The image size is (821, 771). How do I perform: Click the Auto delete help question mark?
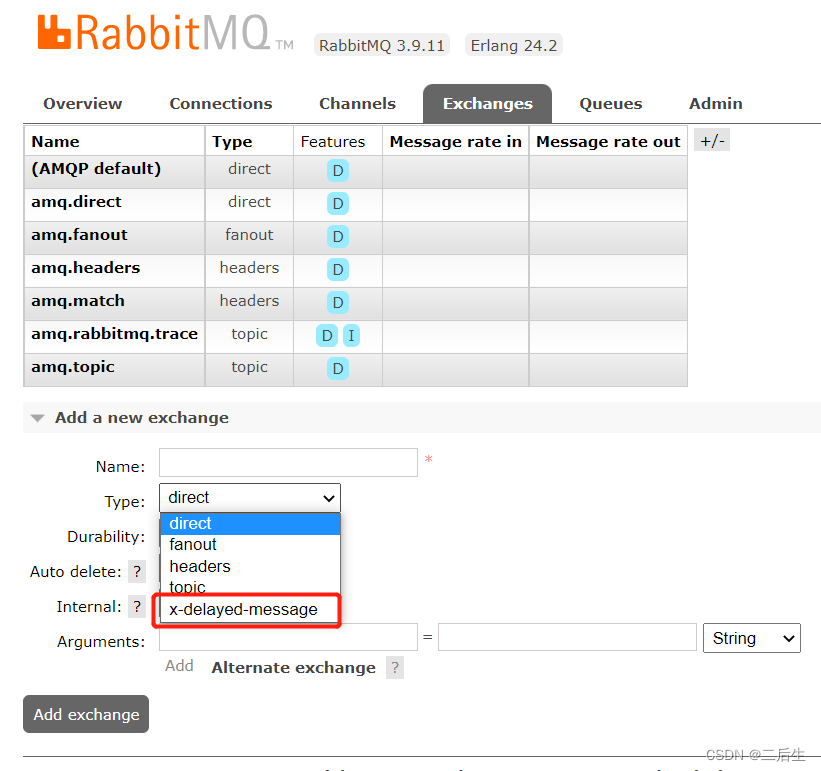coord(137,572)
